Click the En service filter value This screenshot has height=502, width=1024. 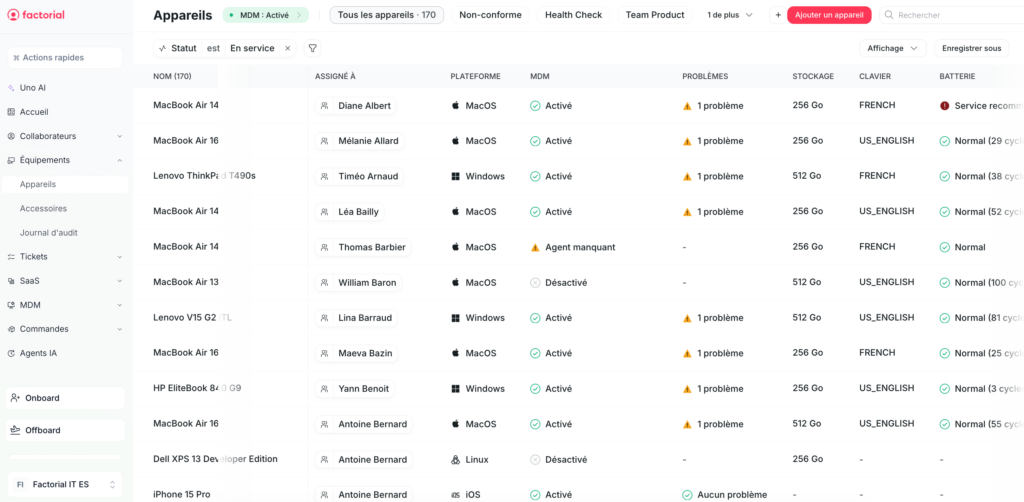[x=252, y=48]
